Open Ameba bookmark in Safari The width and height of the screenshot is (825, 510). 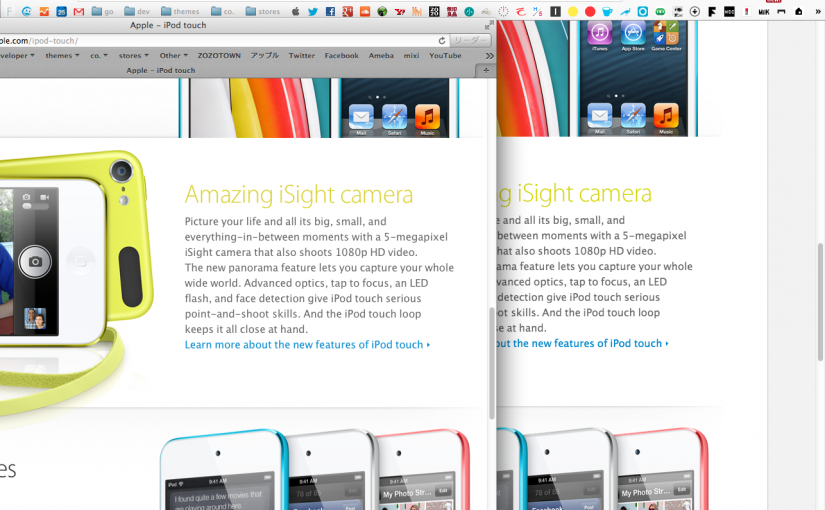click(381, 55)
